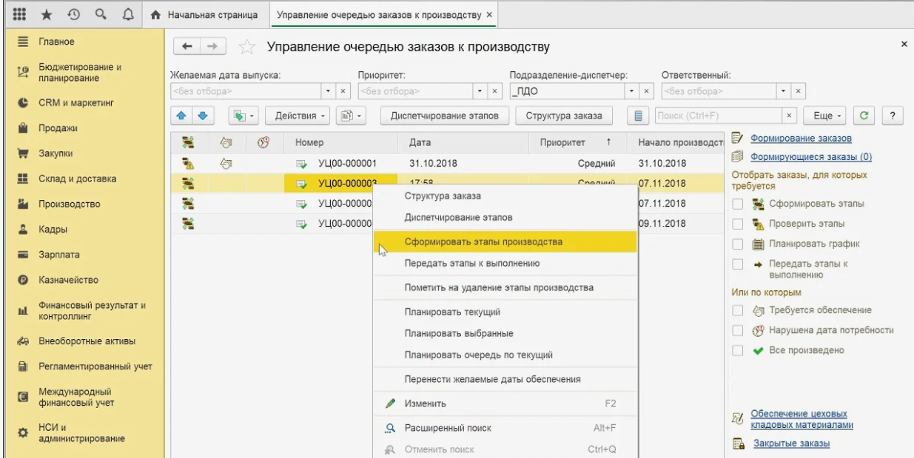Enable Проверить этапы checkbox
The image size is (914, 458).
click(x=738, y=224)
